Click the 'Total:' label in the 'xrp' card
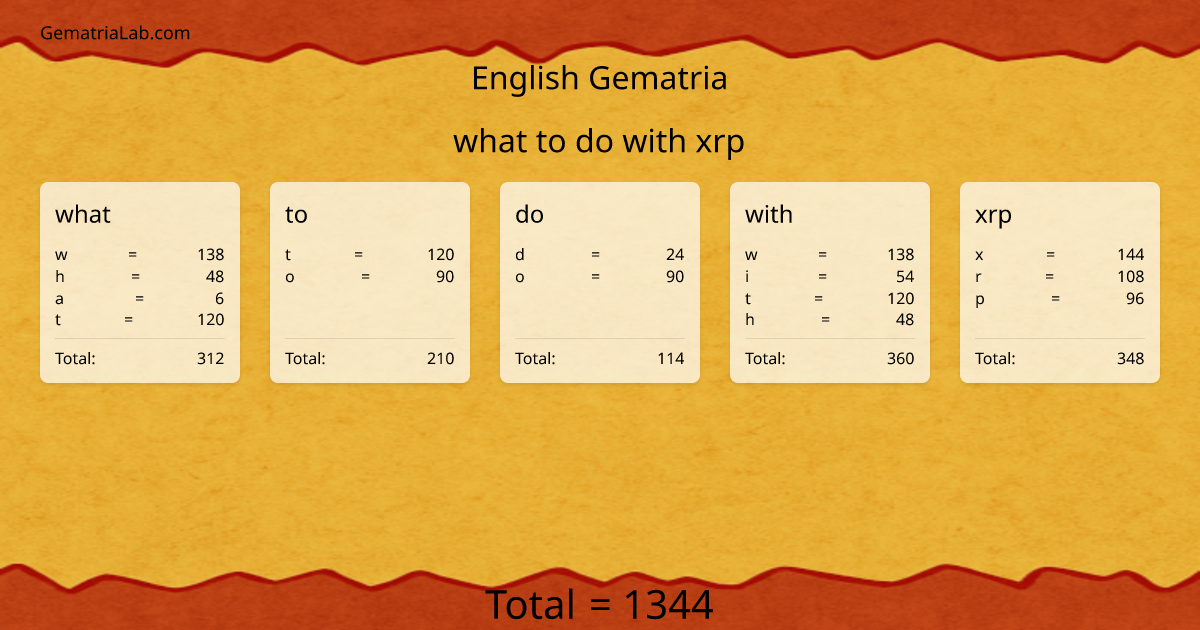 [995, 359]
